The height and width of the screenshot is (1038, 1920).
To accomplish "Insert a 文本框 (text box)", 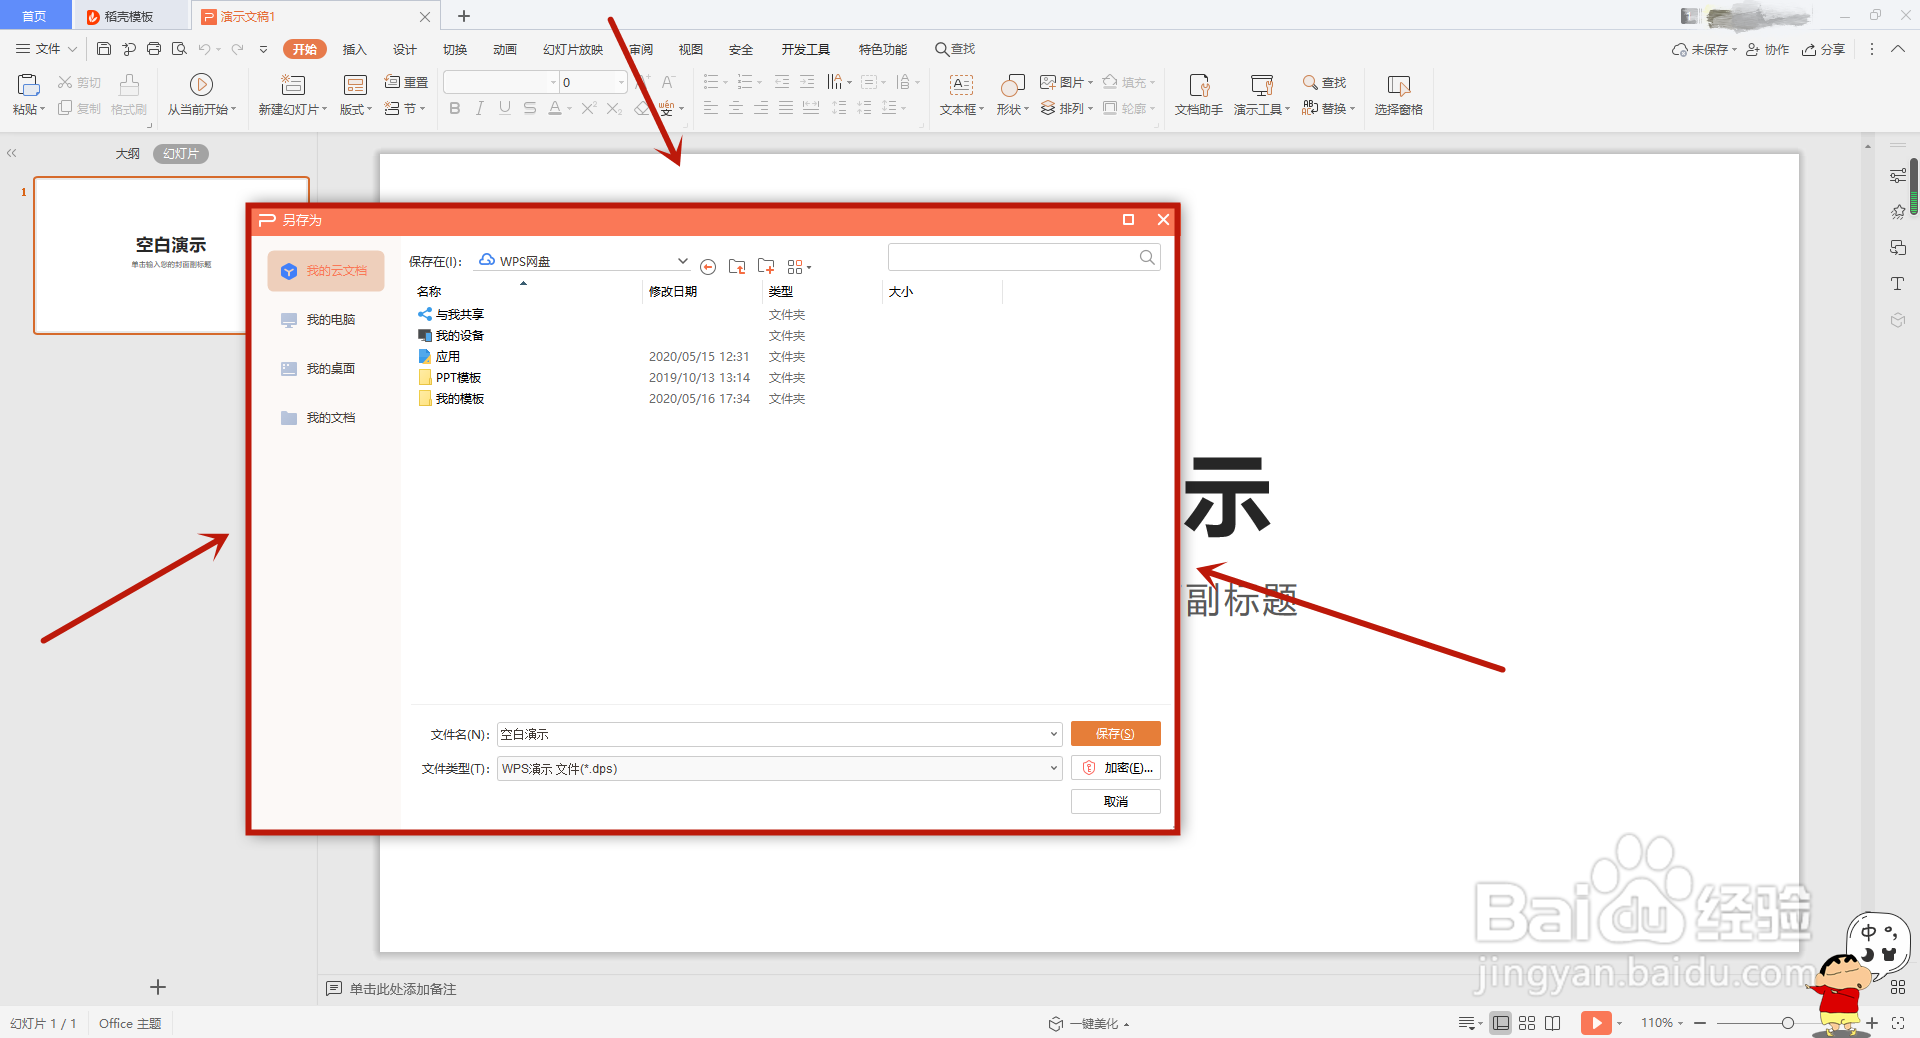I will 959,95.
